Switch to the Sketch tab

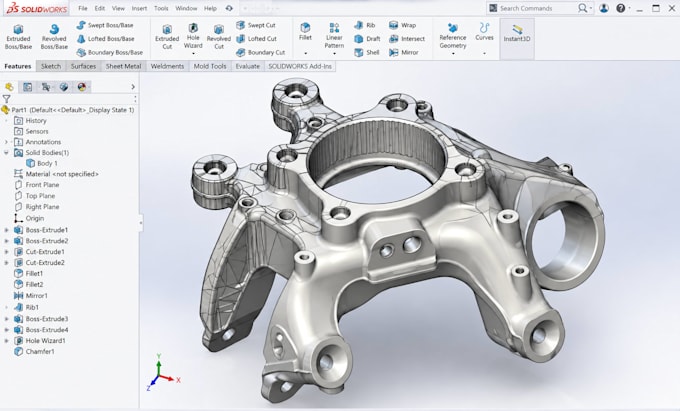(51, 66)
